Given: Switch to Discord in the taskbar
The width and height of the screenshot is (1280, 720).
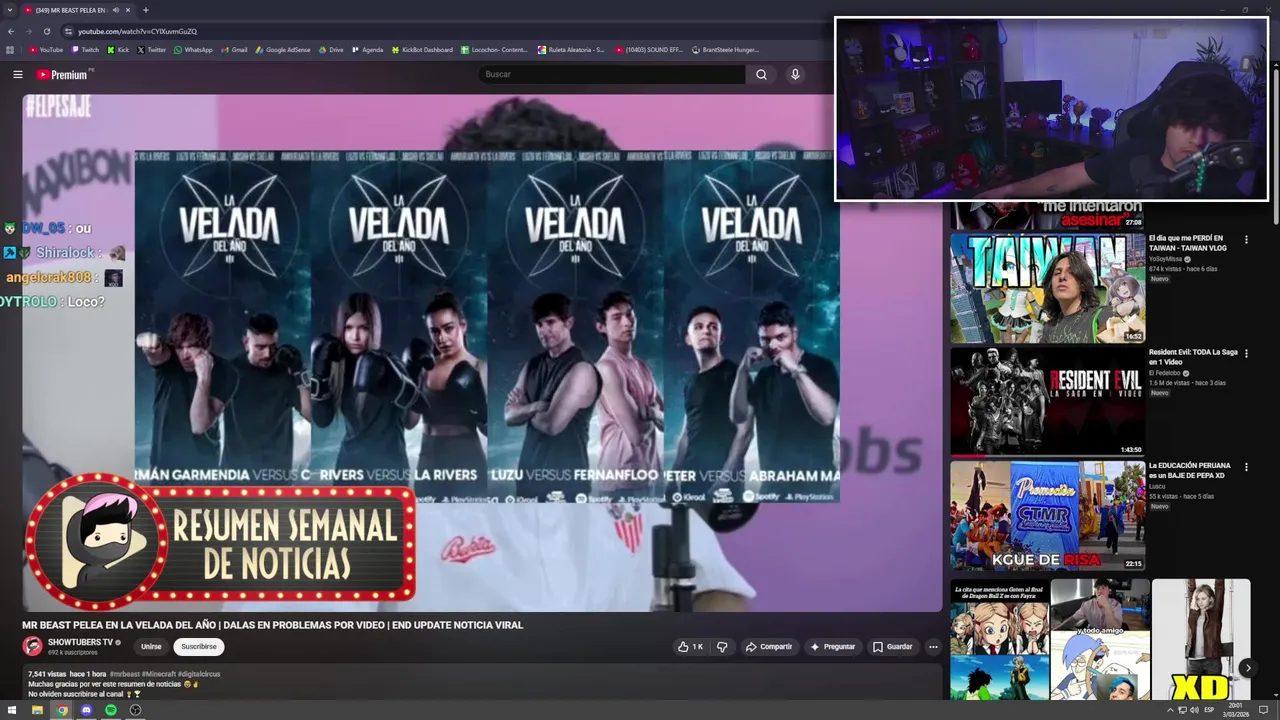Looking at the screenshot, I should coord(86,710).
